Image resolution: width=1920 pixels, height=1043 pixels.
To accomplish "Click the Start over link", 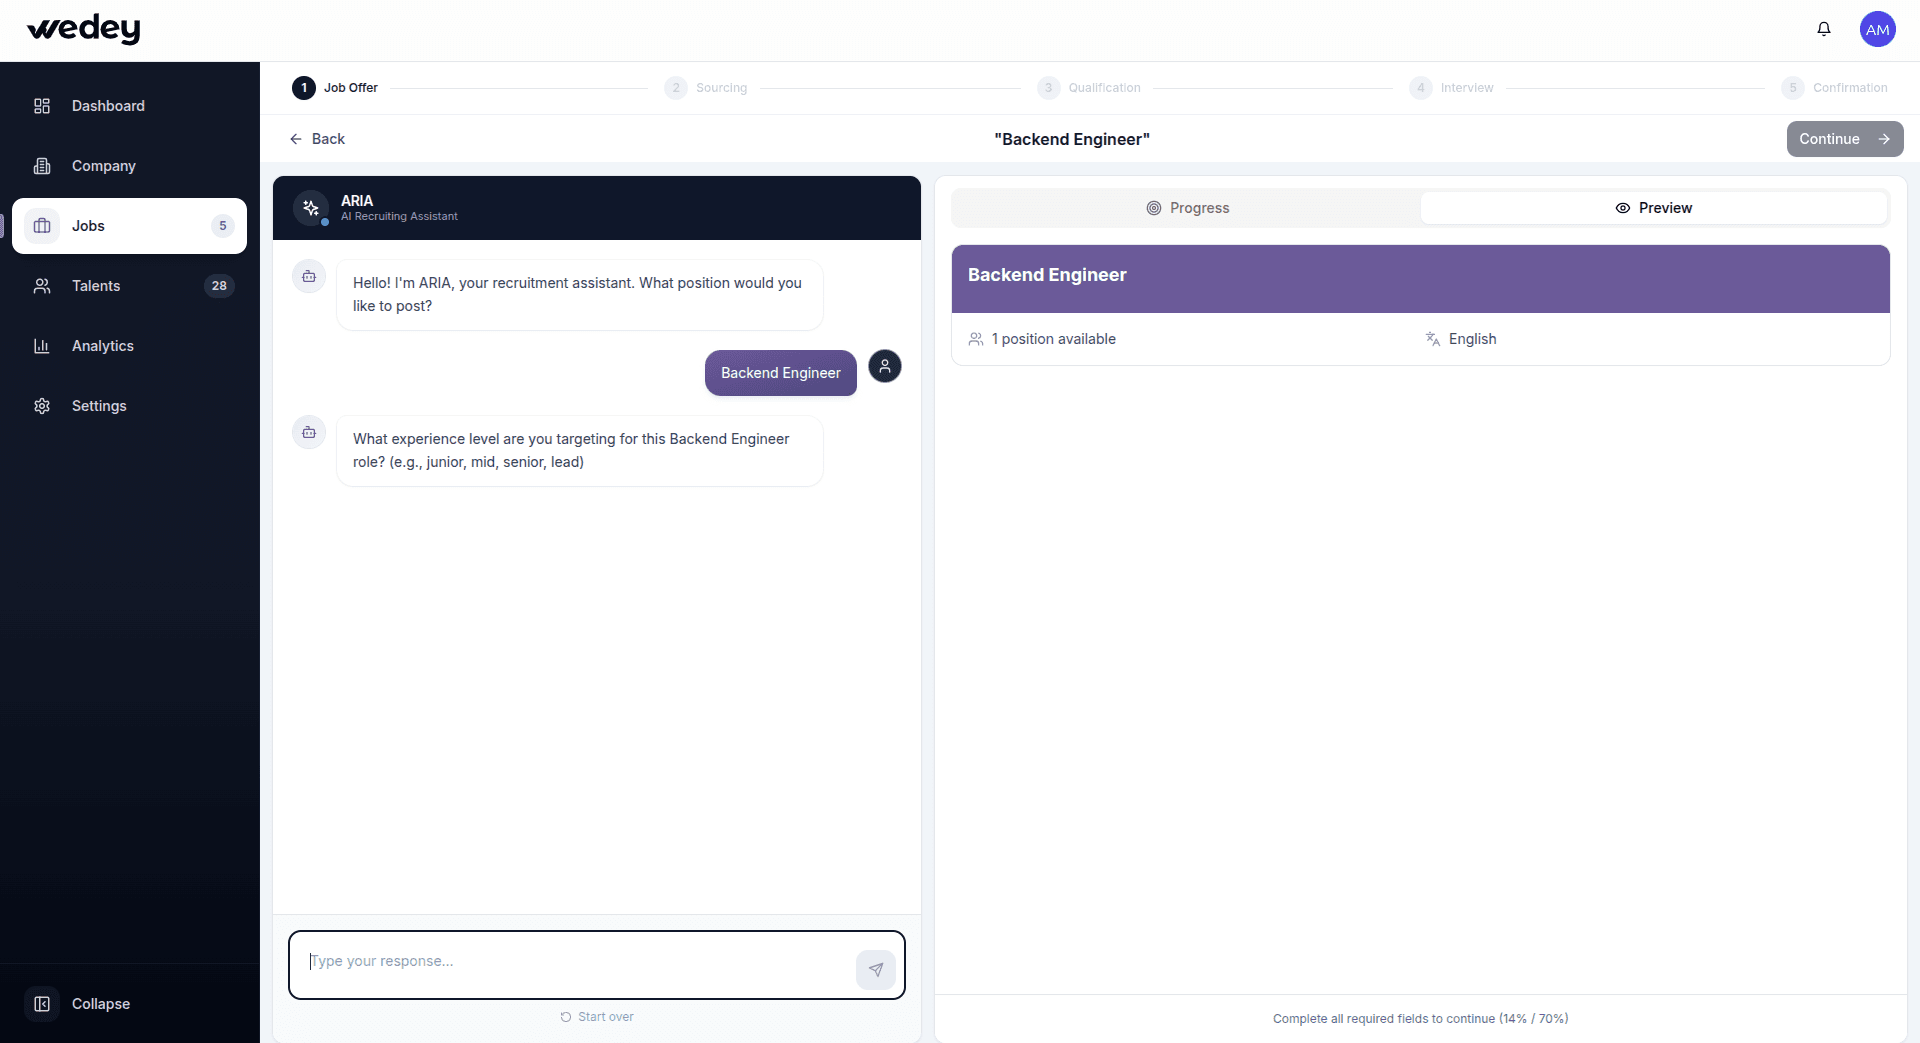I will tap(597, 1017).
